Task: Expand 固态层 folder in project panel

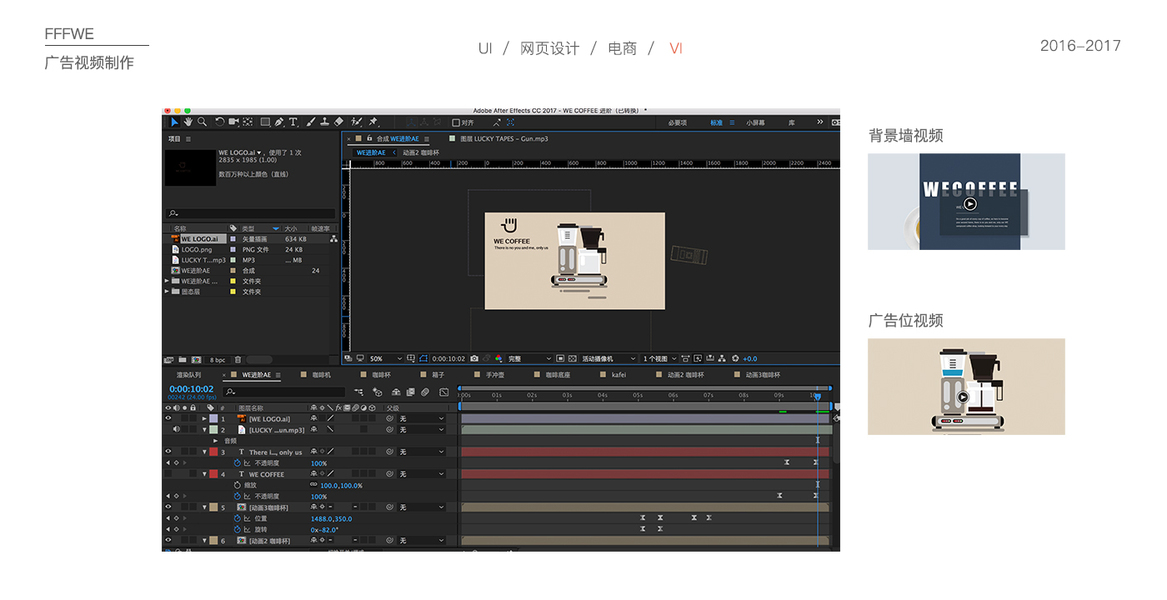Action: [x=167, y=292]
